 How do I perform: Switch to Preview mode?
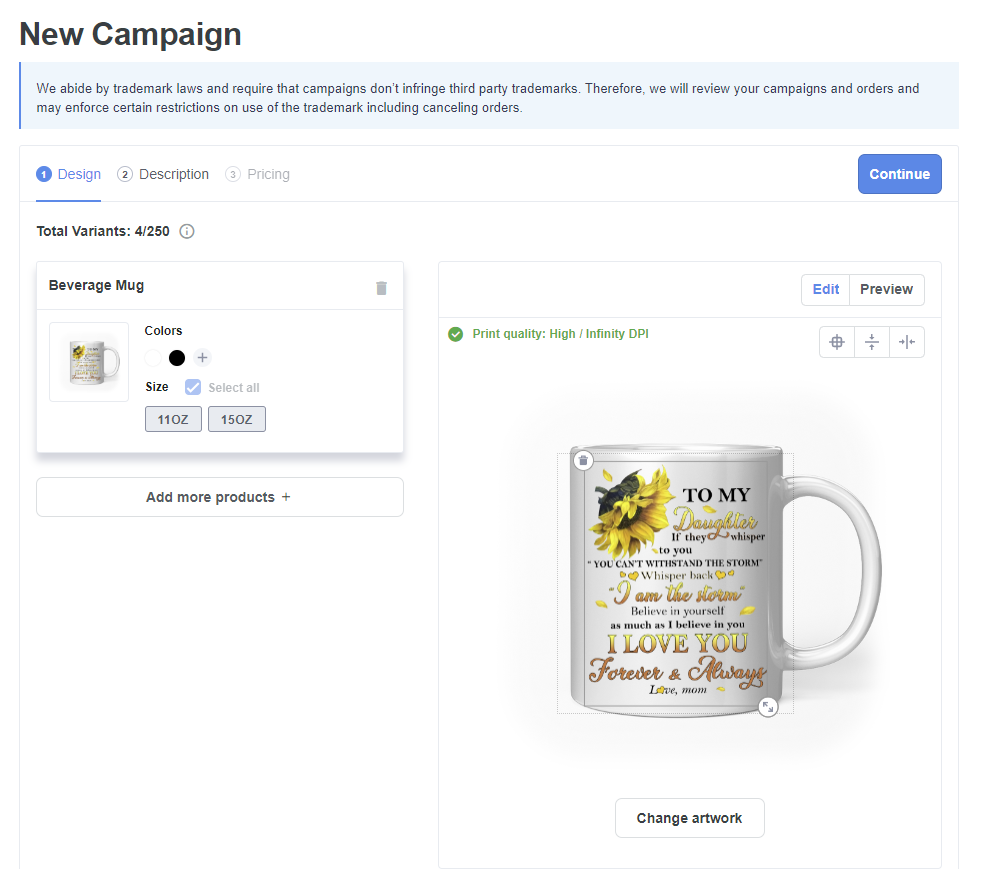(886, 289)
